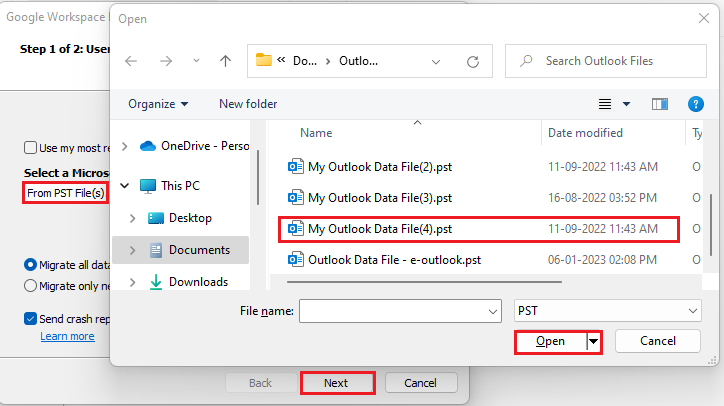Click icon of My Outlook Data File(3).pst
This screenshot has height=406, width=724.
coord(296,198)
